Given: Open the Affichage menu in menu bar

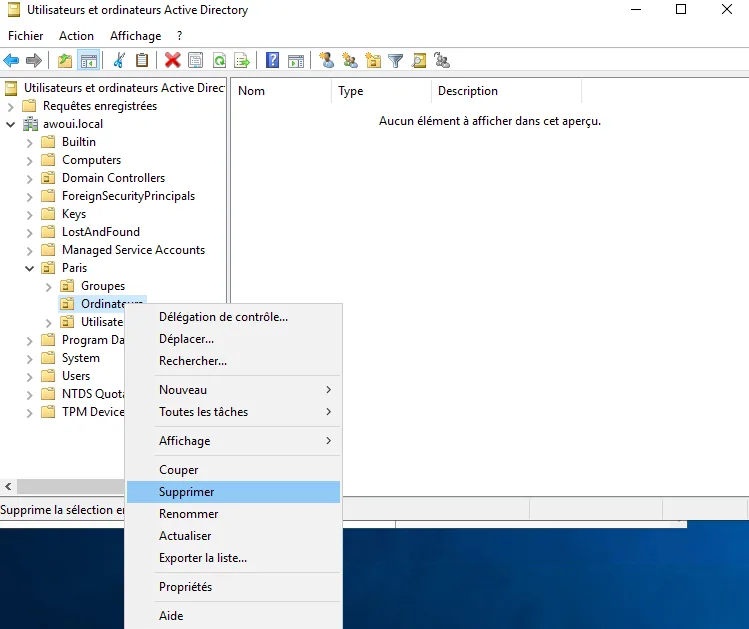Looking at the screenshot, I should tap(136, 36).
